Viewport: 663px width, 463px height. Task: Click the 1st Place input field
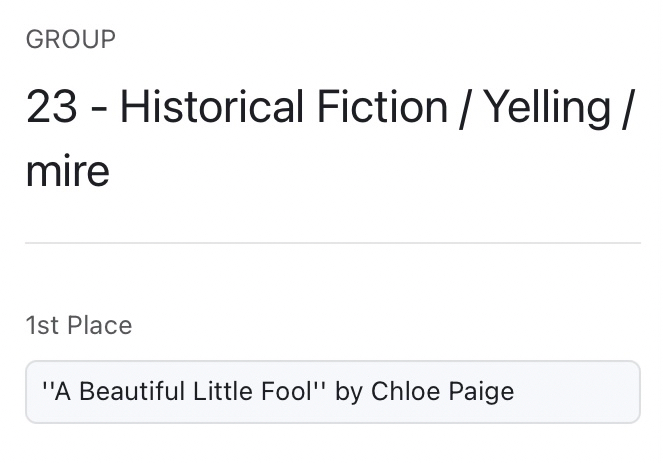(x=332, y=391)
